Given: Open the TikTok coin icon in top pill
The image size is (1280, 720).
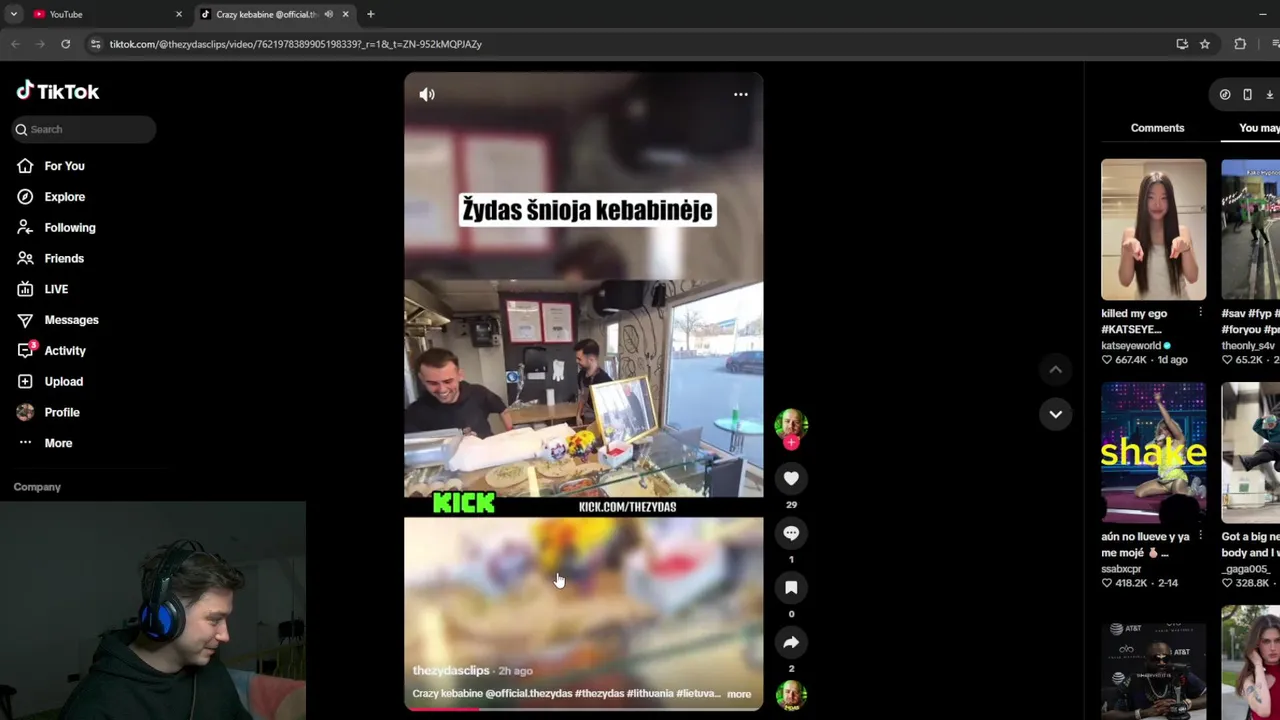Looking at the screenshot, I should (x=1225, y=95).
